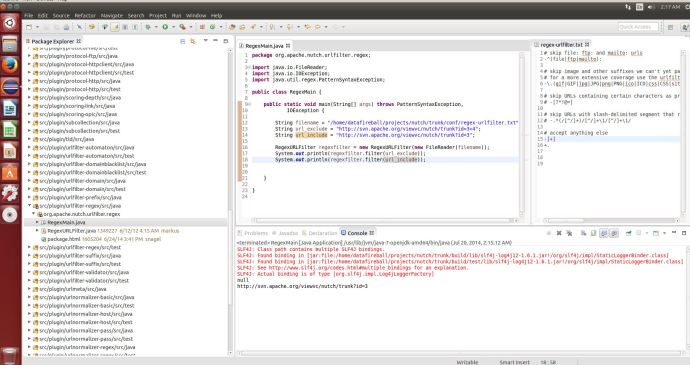Click the Smart Insert status bar entry
The height and width of the screenshot is (365, 690).
tap(514, 362)
